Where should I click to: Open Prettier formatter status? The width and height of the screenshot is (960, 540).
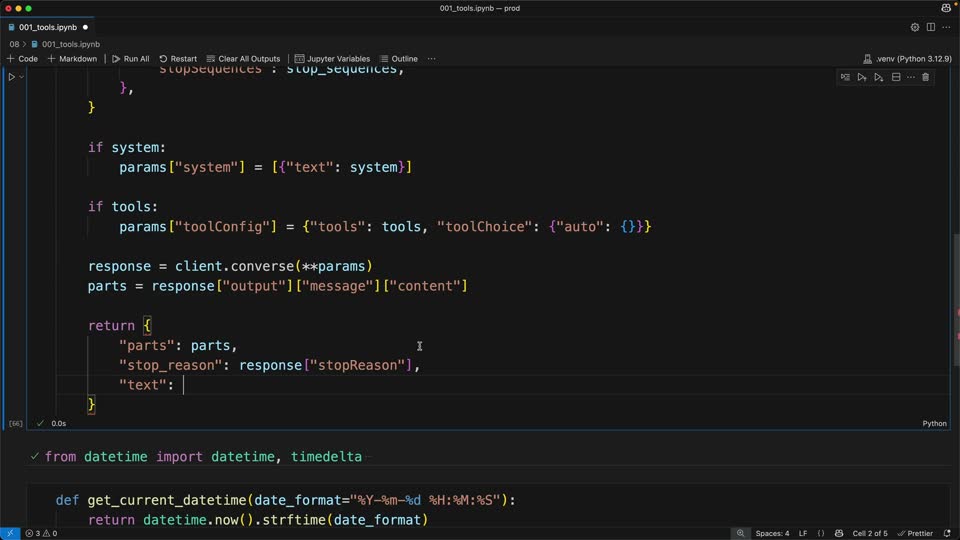(x=915, y=533)
